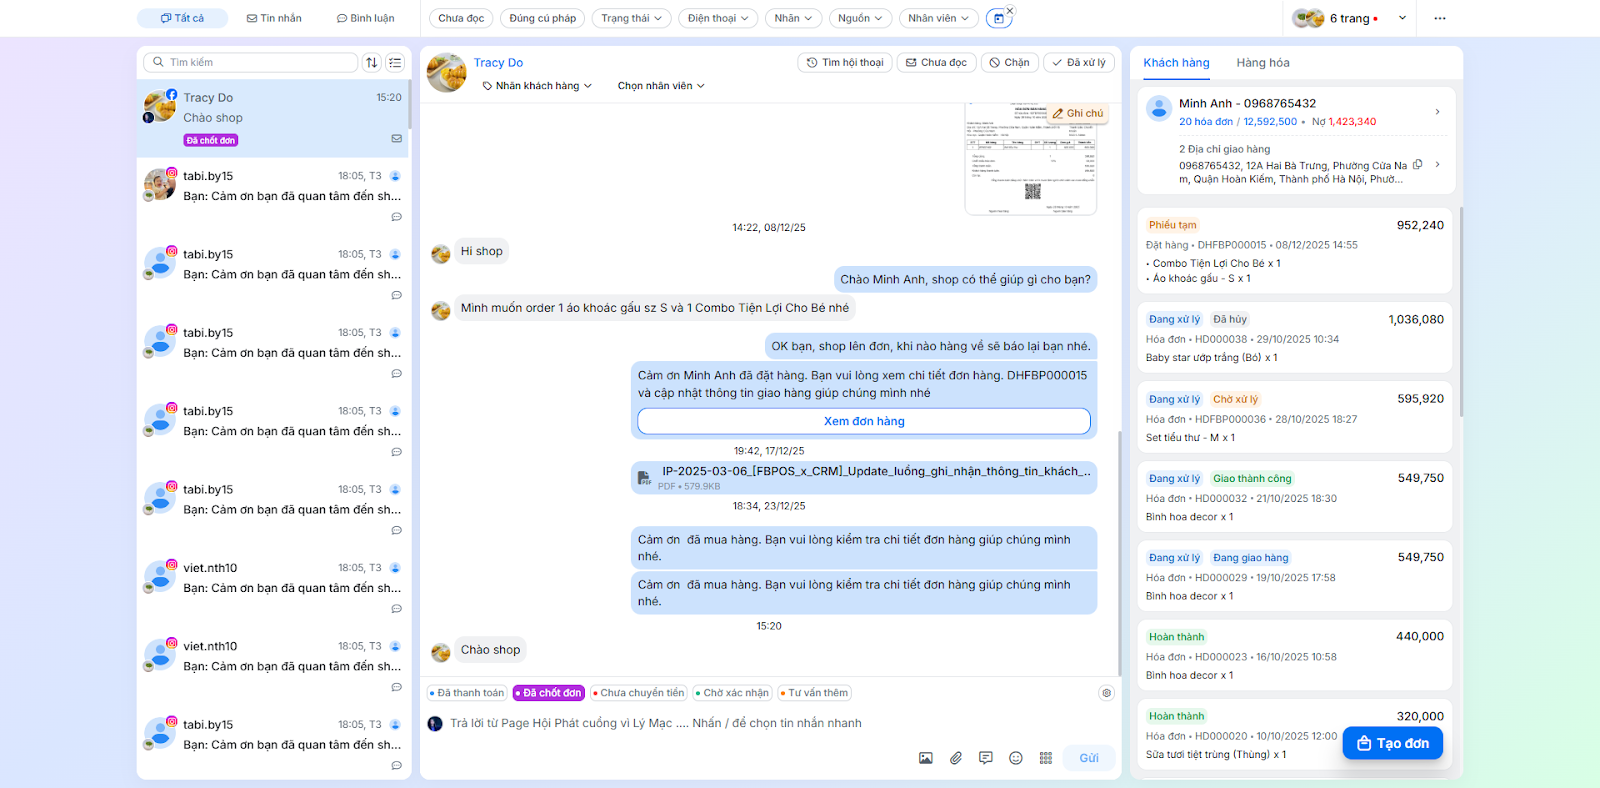Open the 20 hóa đơn link
The height and width of the screenshot is (788, 1600).
click(x=1206, y=122)
